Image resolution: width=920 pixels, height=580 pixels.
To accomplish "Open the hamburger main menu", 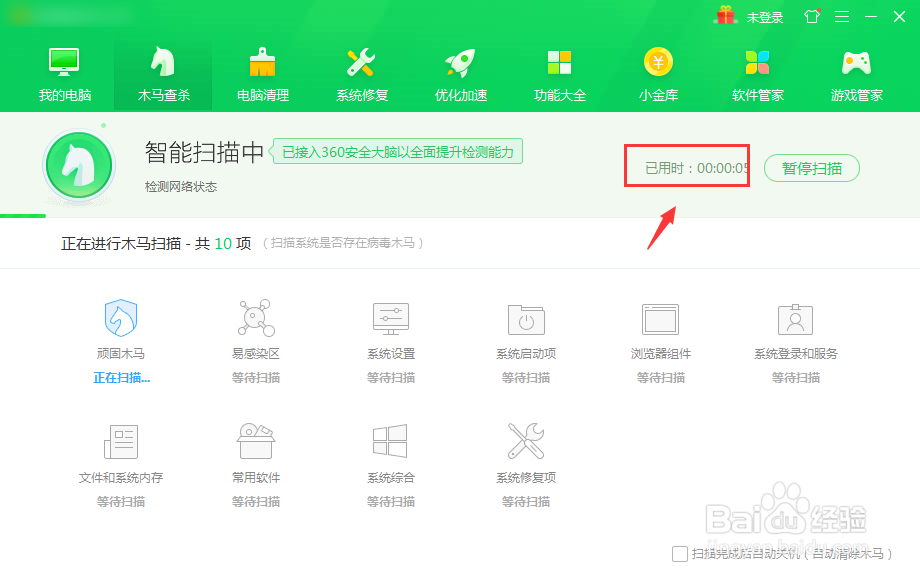I will [x=843, y=15].
